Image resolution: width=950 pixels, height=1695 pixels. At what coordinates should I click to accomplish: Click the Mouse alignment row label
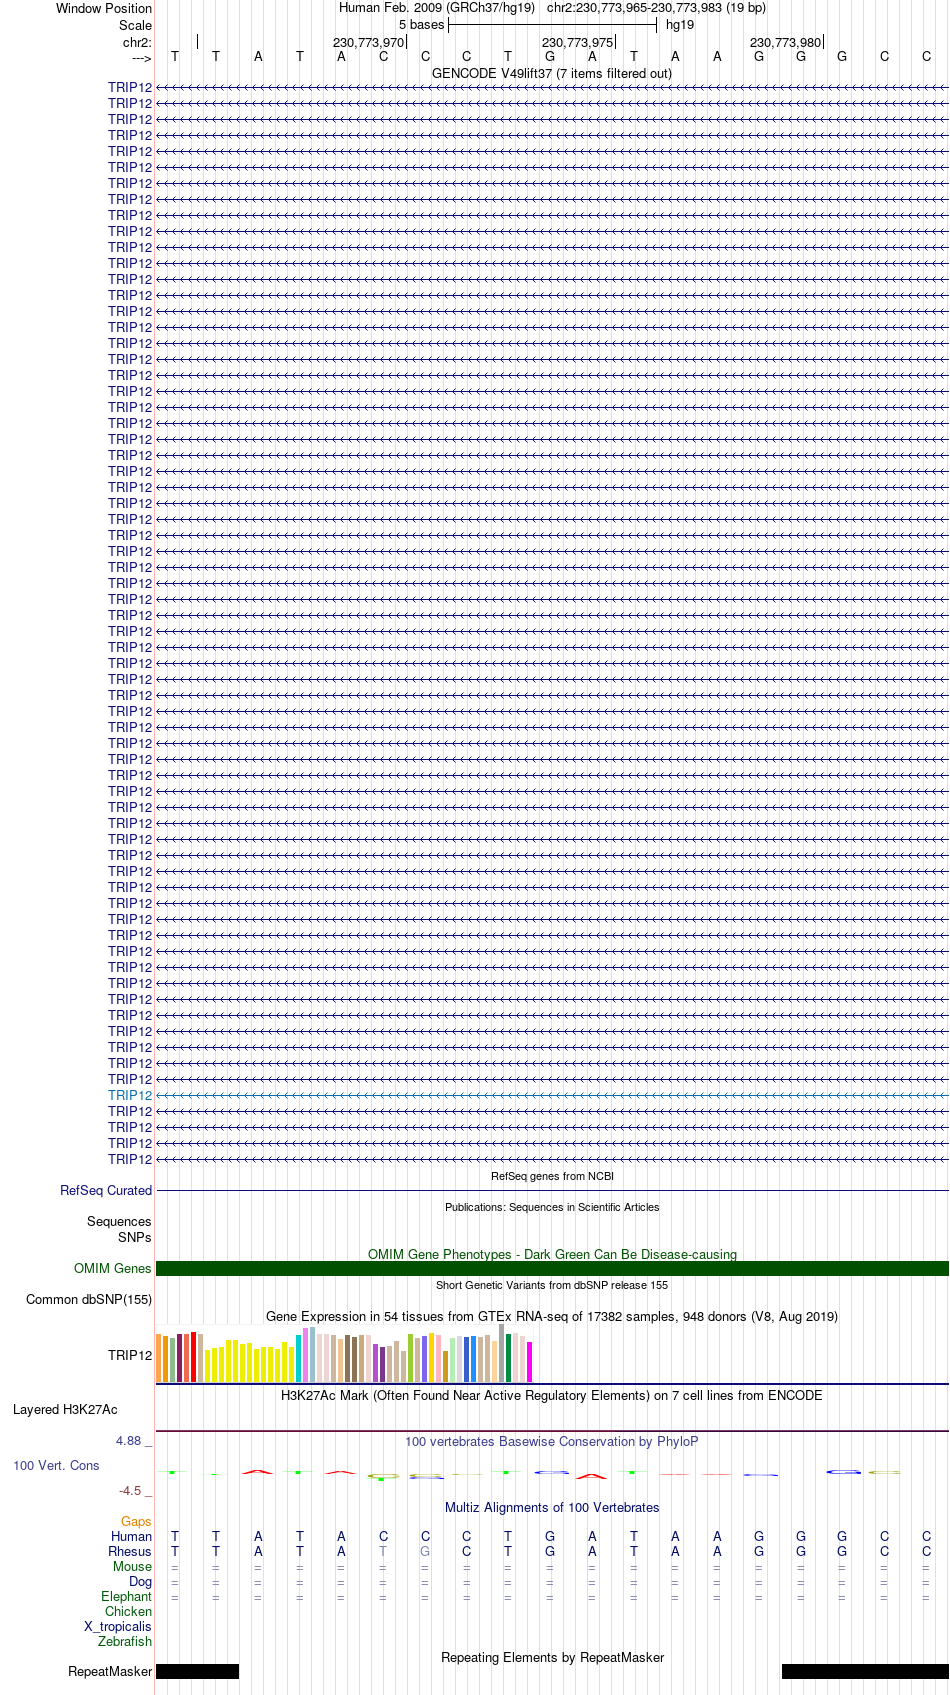132,1566
